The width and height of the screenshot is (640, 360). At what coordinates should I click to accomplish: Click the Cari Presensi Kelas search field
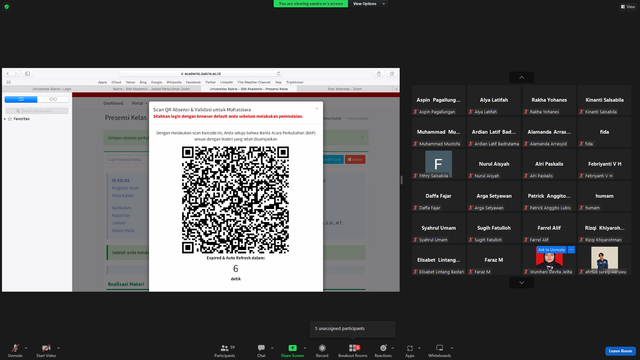(127, 160)
